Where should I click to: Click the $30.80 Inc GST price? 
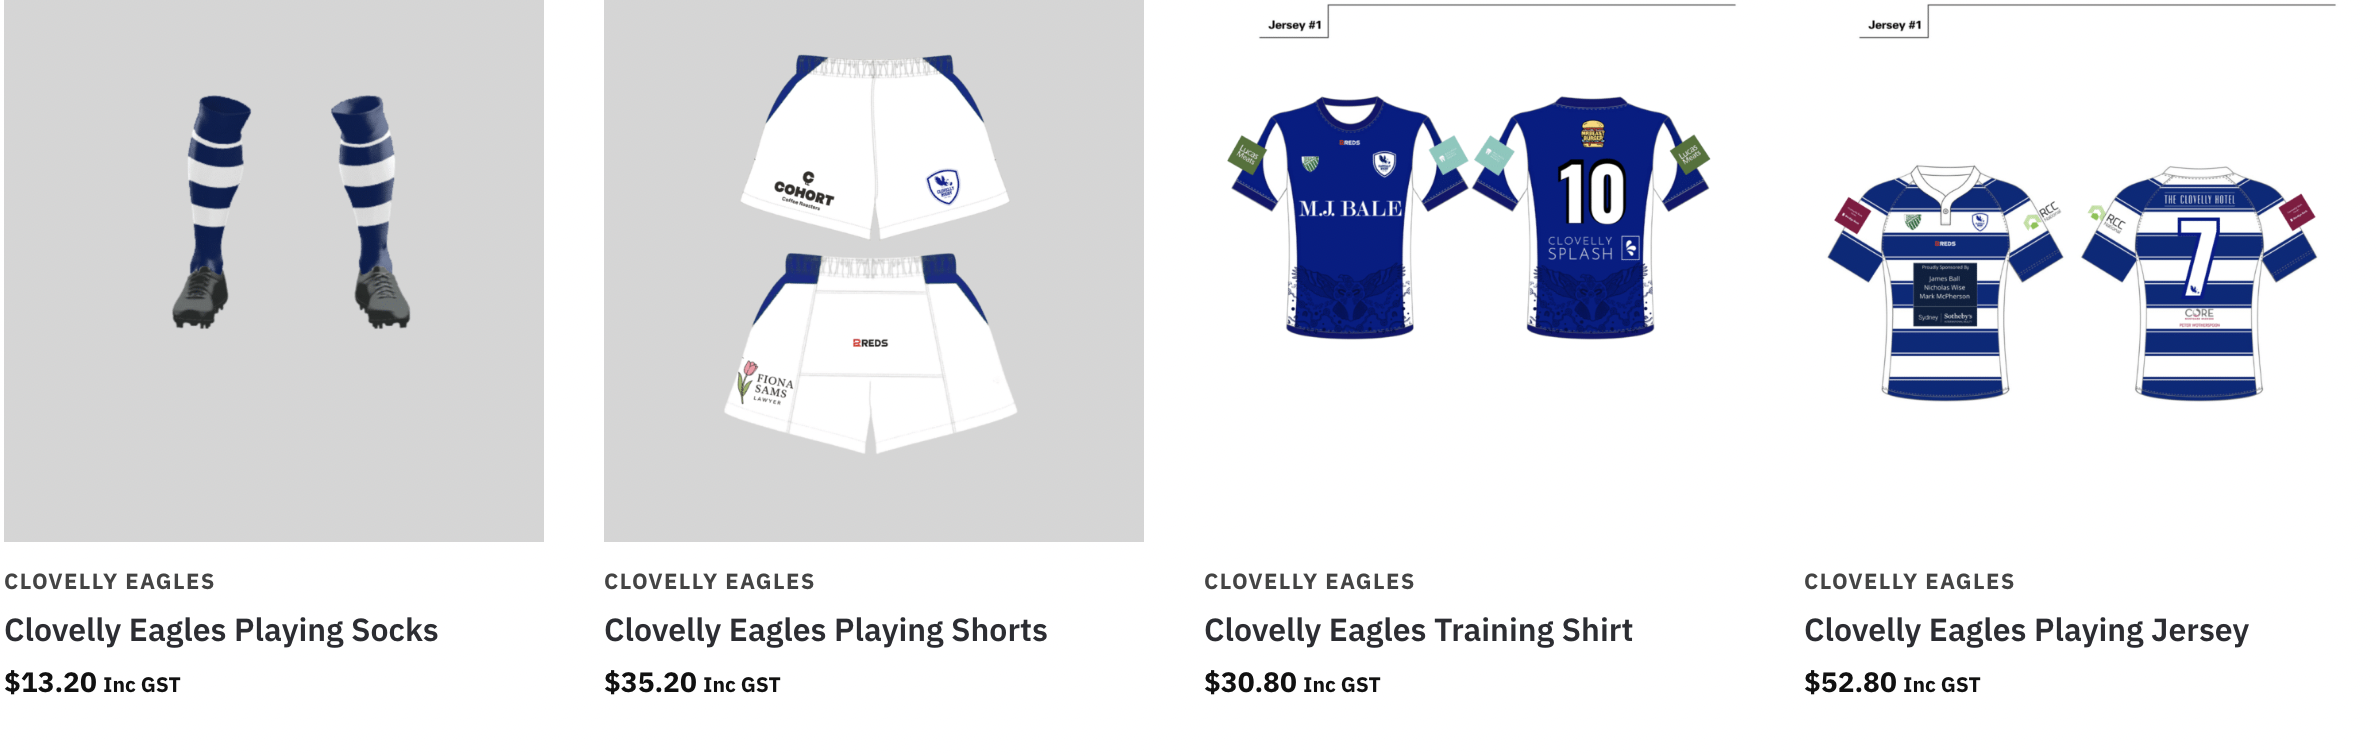(1292, 683)
